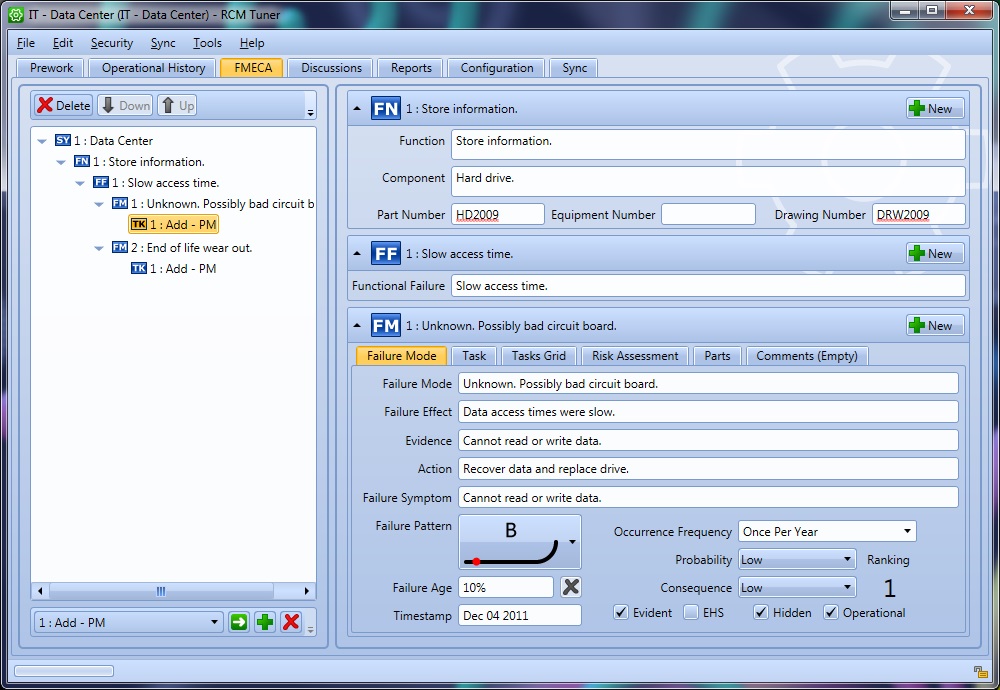Click the Down button in tree toolbar

(x=124, y=105)
